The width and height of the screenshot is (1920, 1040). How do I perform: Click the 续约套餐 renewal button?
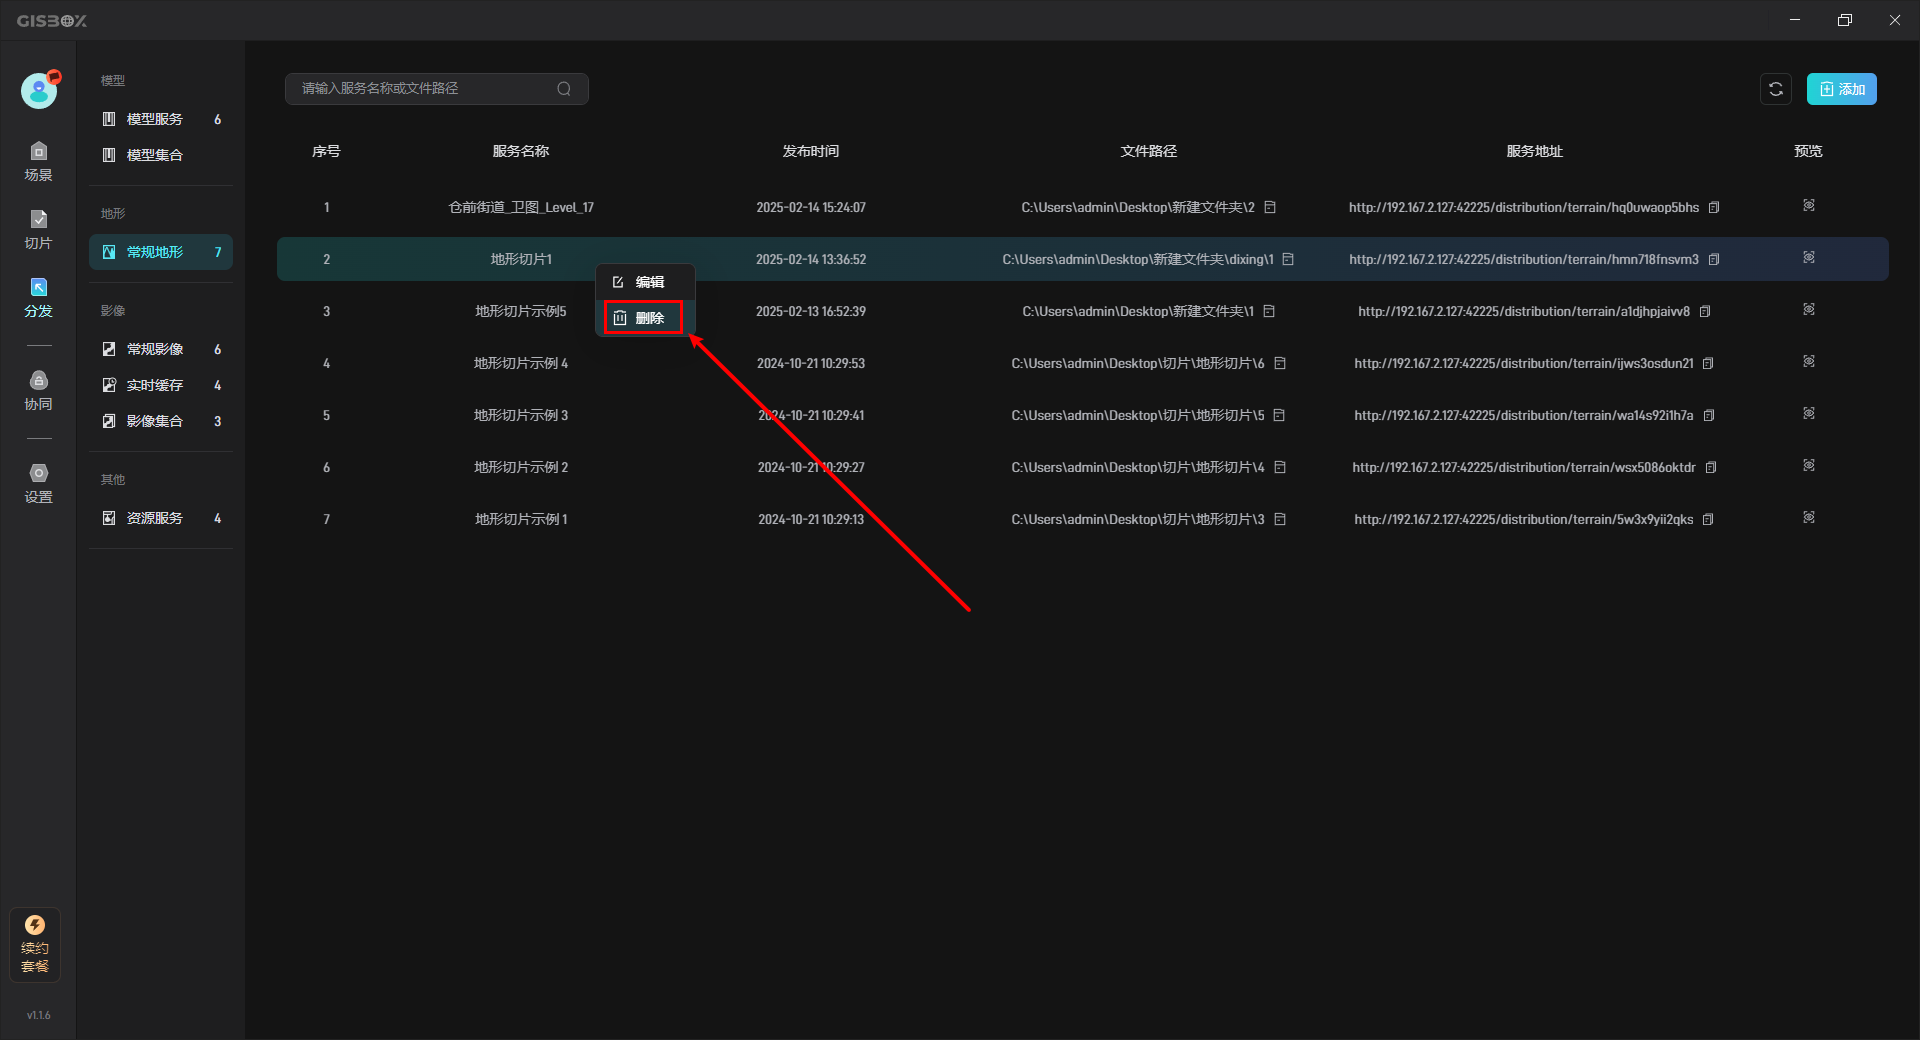[35, 944]
